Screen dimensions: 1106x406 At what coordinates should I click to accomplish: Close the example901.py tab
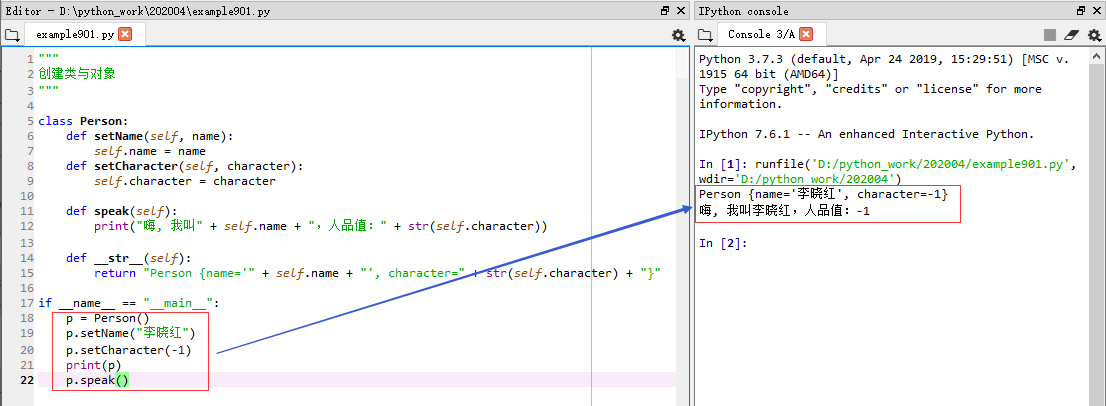(x=125, y=34)
